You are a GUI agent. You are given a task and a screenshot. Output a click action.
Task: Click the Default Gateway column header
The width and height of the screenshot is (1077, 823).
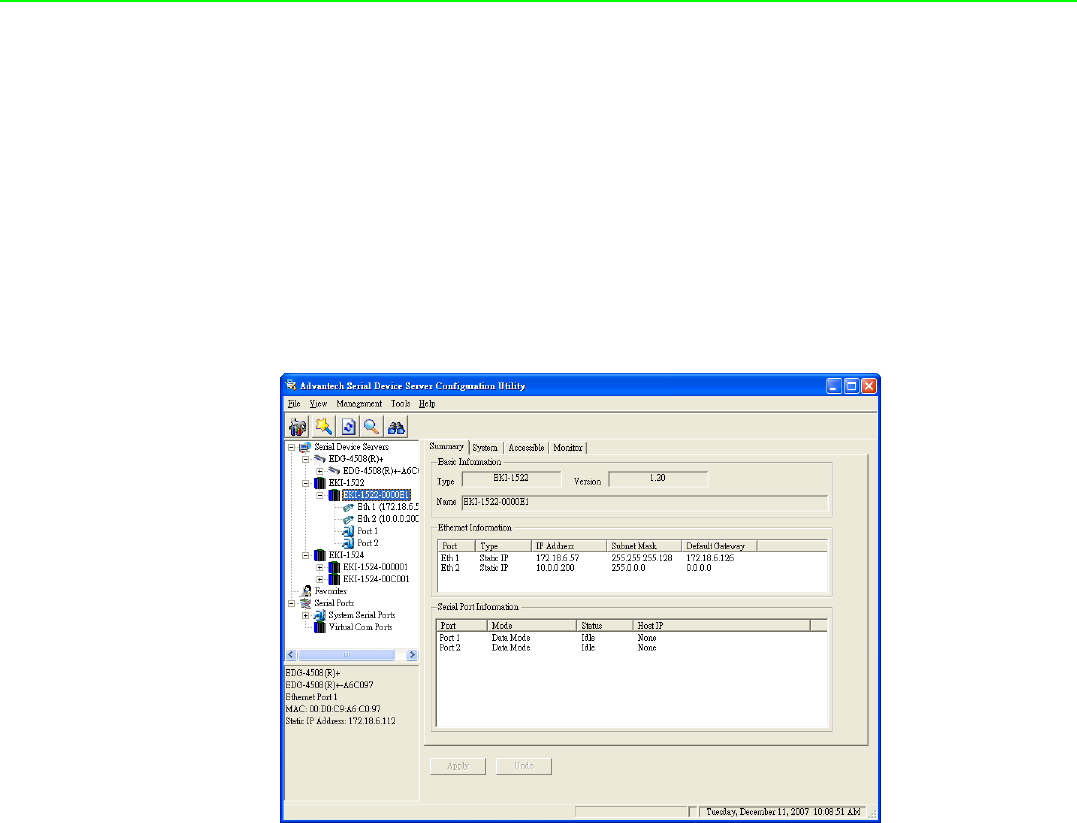pyautogui.click(x=719, y=546)
